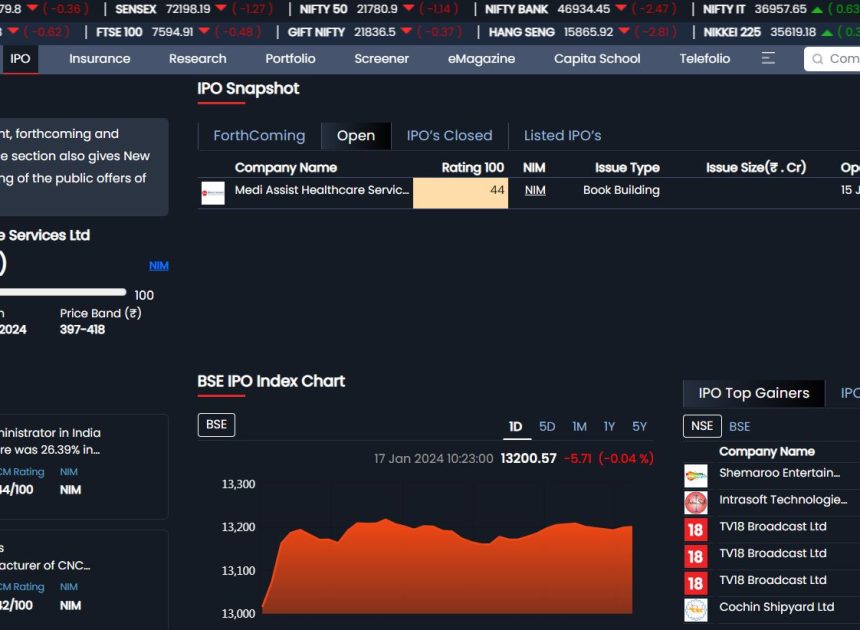Open Shemaroo Entertain… gainer row
Image resolution: width=860 pixels, height=630 pixels.
tap(772, 476)
